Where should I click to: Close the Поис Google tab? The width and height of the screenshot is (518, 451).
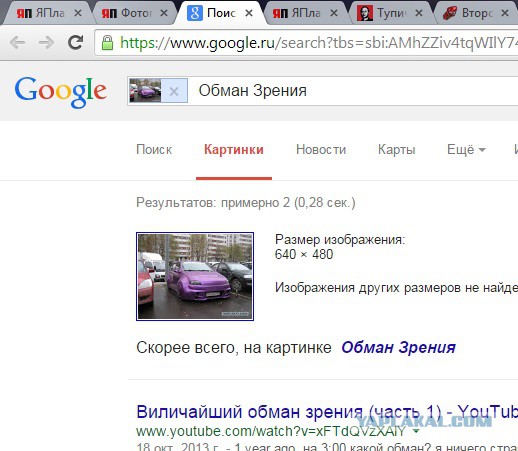point(249,13)
